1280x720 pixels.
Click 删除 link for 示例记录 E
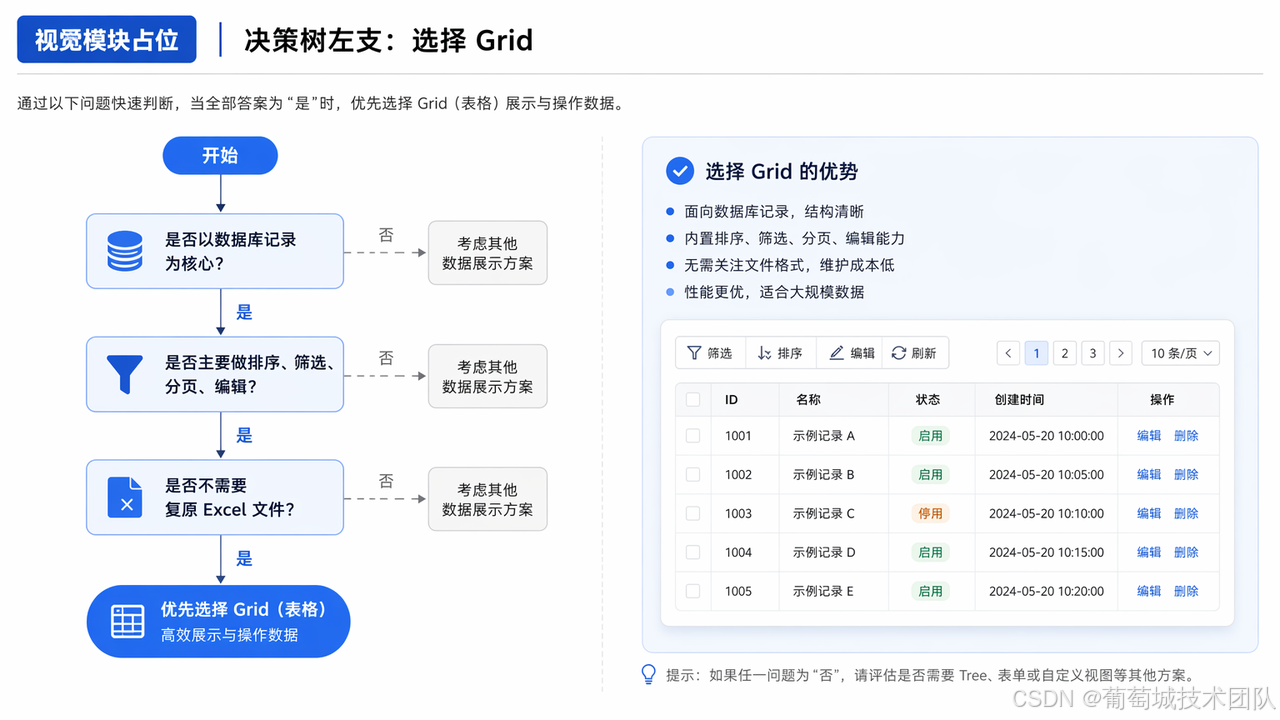[x=1186, y=591]
